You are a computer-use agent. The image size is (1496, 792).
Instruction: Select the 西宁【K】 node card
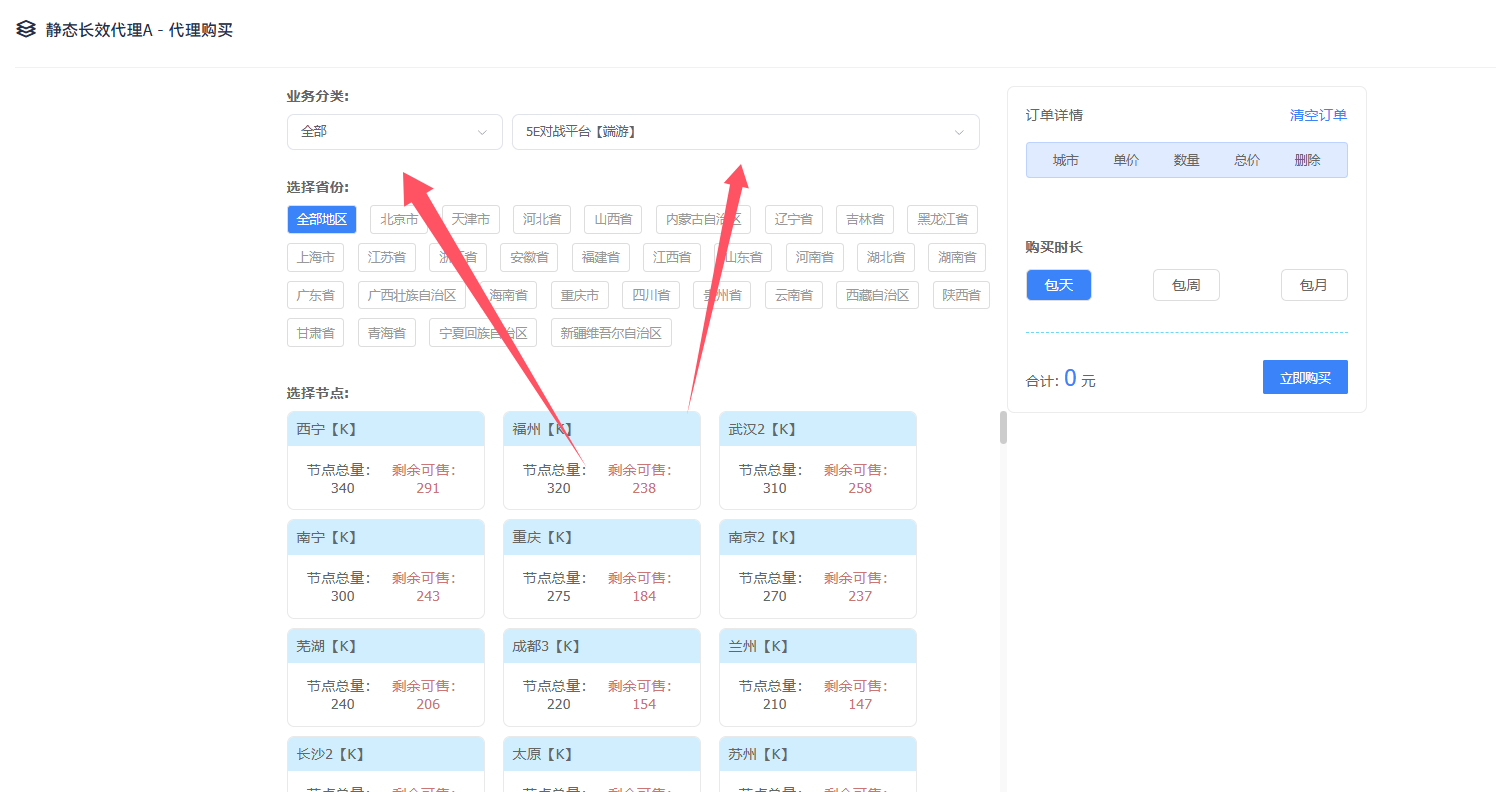(385, 460)
